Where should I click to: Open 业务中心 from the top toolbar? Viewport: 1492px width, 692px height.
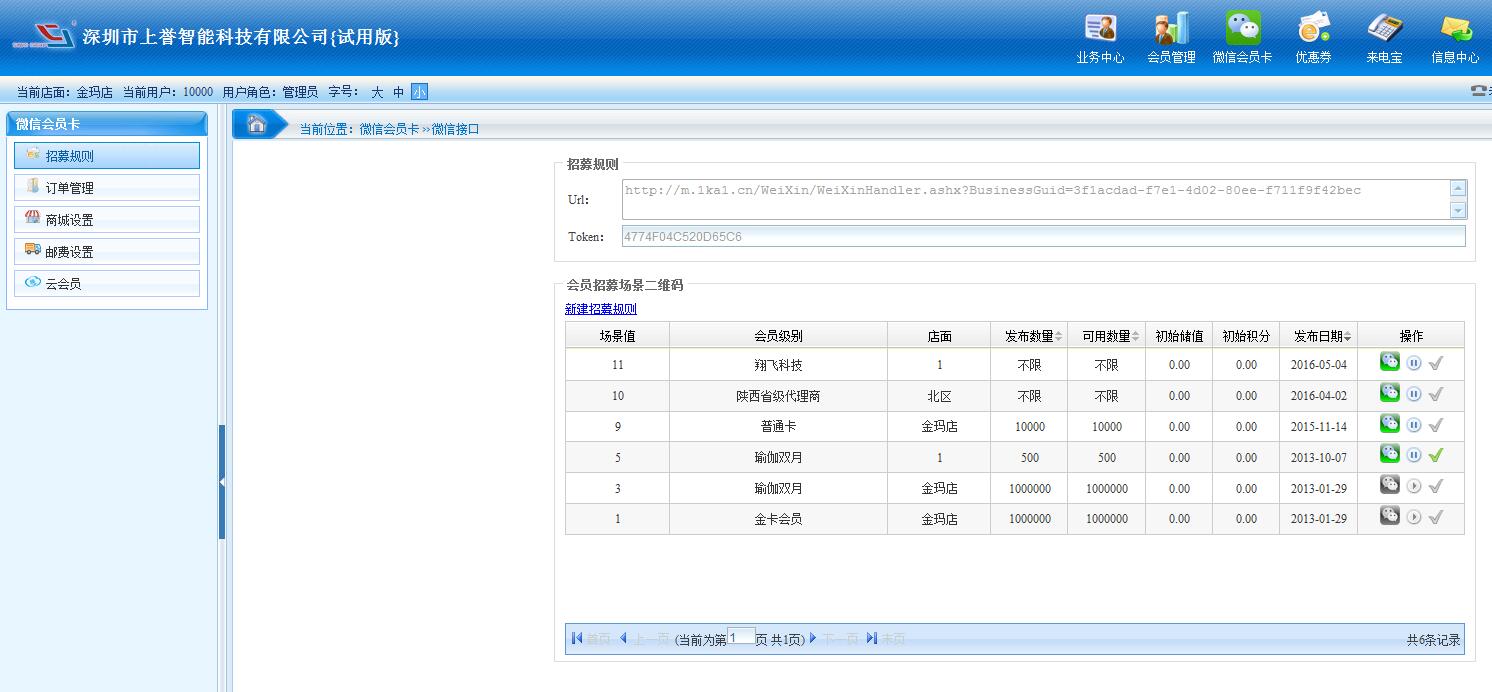click(x=1100, y=37)
